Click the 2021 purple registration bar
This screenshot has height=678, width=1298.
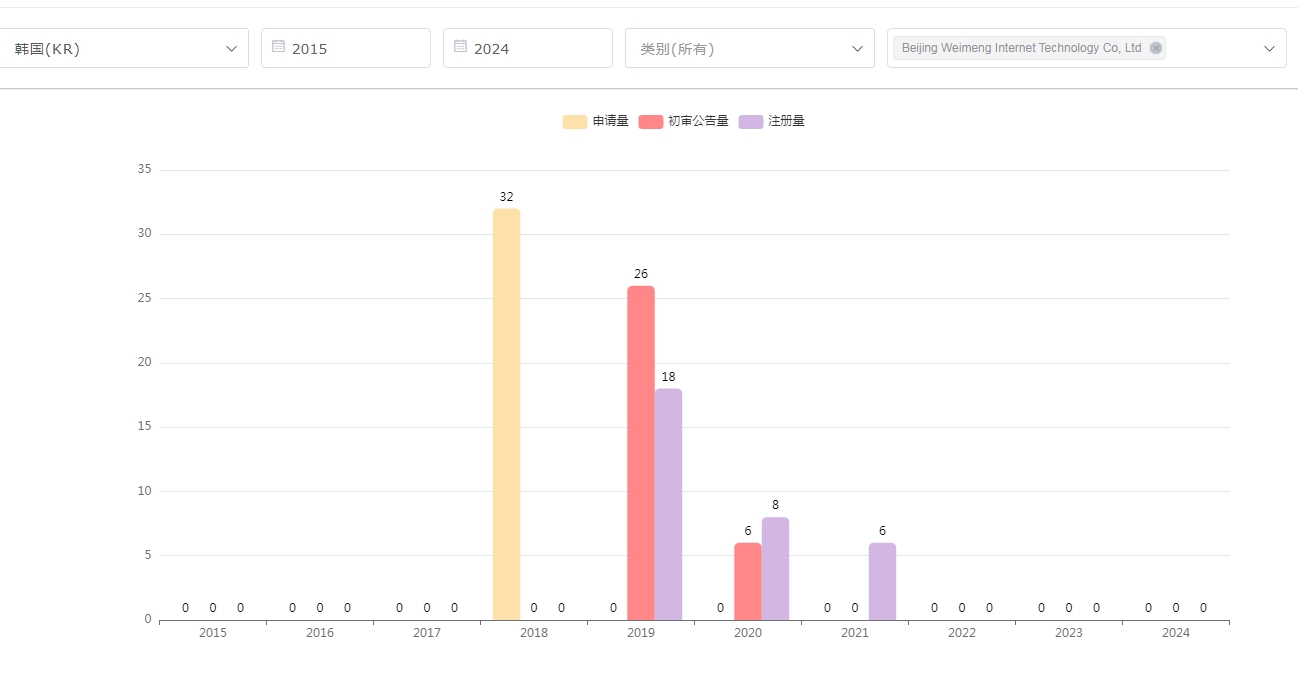pyautogui.click(x=882, y=581)
